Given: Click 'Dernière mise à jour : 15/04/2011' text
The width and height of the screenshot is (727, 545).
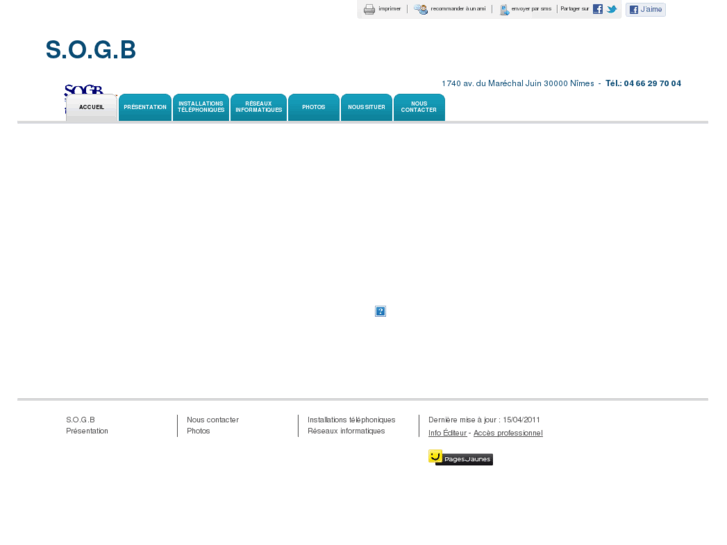Looking at the screenshot, I should [484, 420].
